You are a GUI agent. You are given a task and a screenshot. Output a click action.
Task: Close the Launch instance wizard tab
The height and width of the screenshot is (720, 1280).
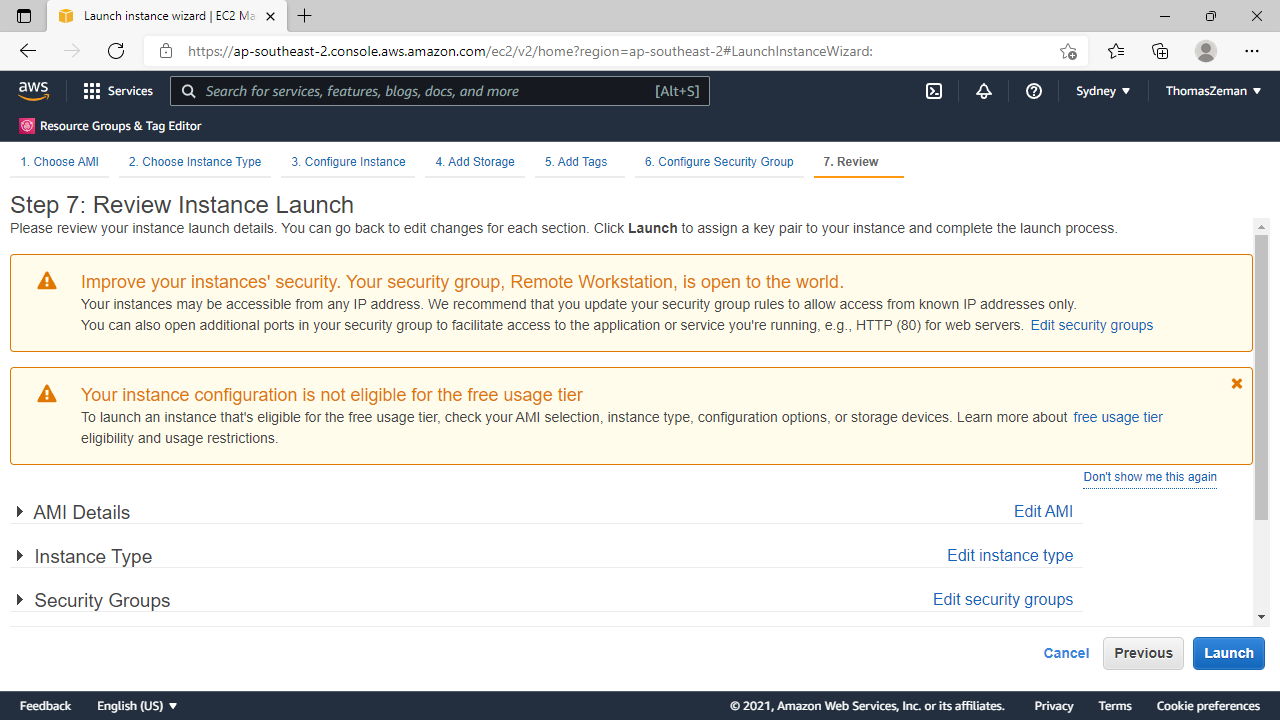point(270,16)
